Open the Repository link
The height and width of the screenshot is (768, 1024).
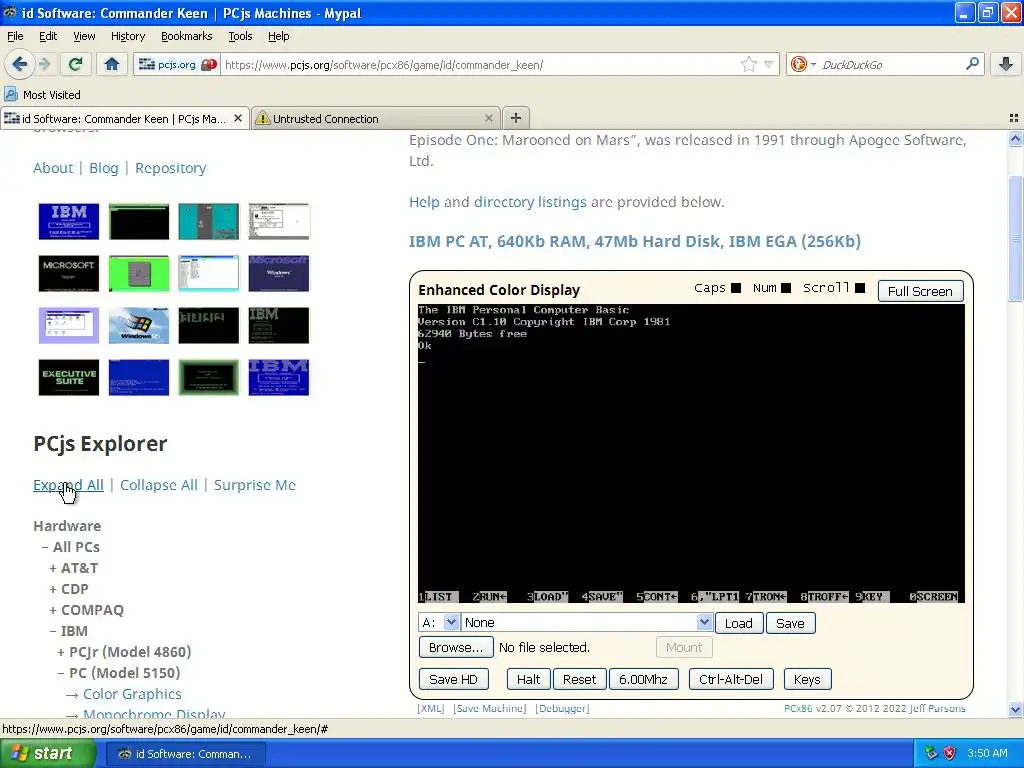tap(170, 168)
